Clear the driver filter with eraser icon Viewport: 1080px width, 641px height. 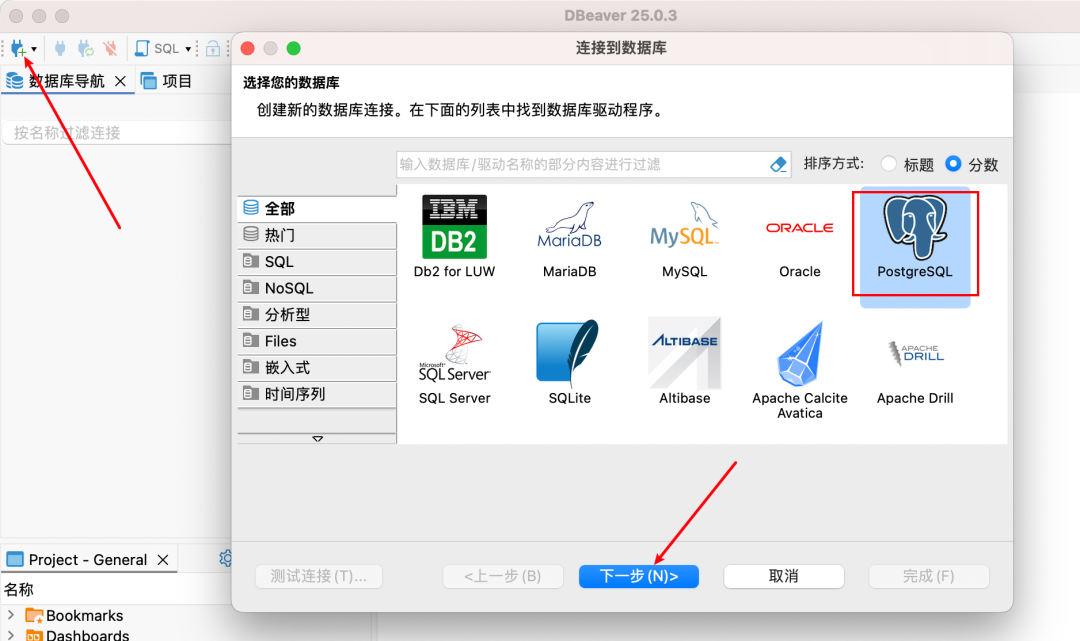pyautogui.click(x=778, y=164)
